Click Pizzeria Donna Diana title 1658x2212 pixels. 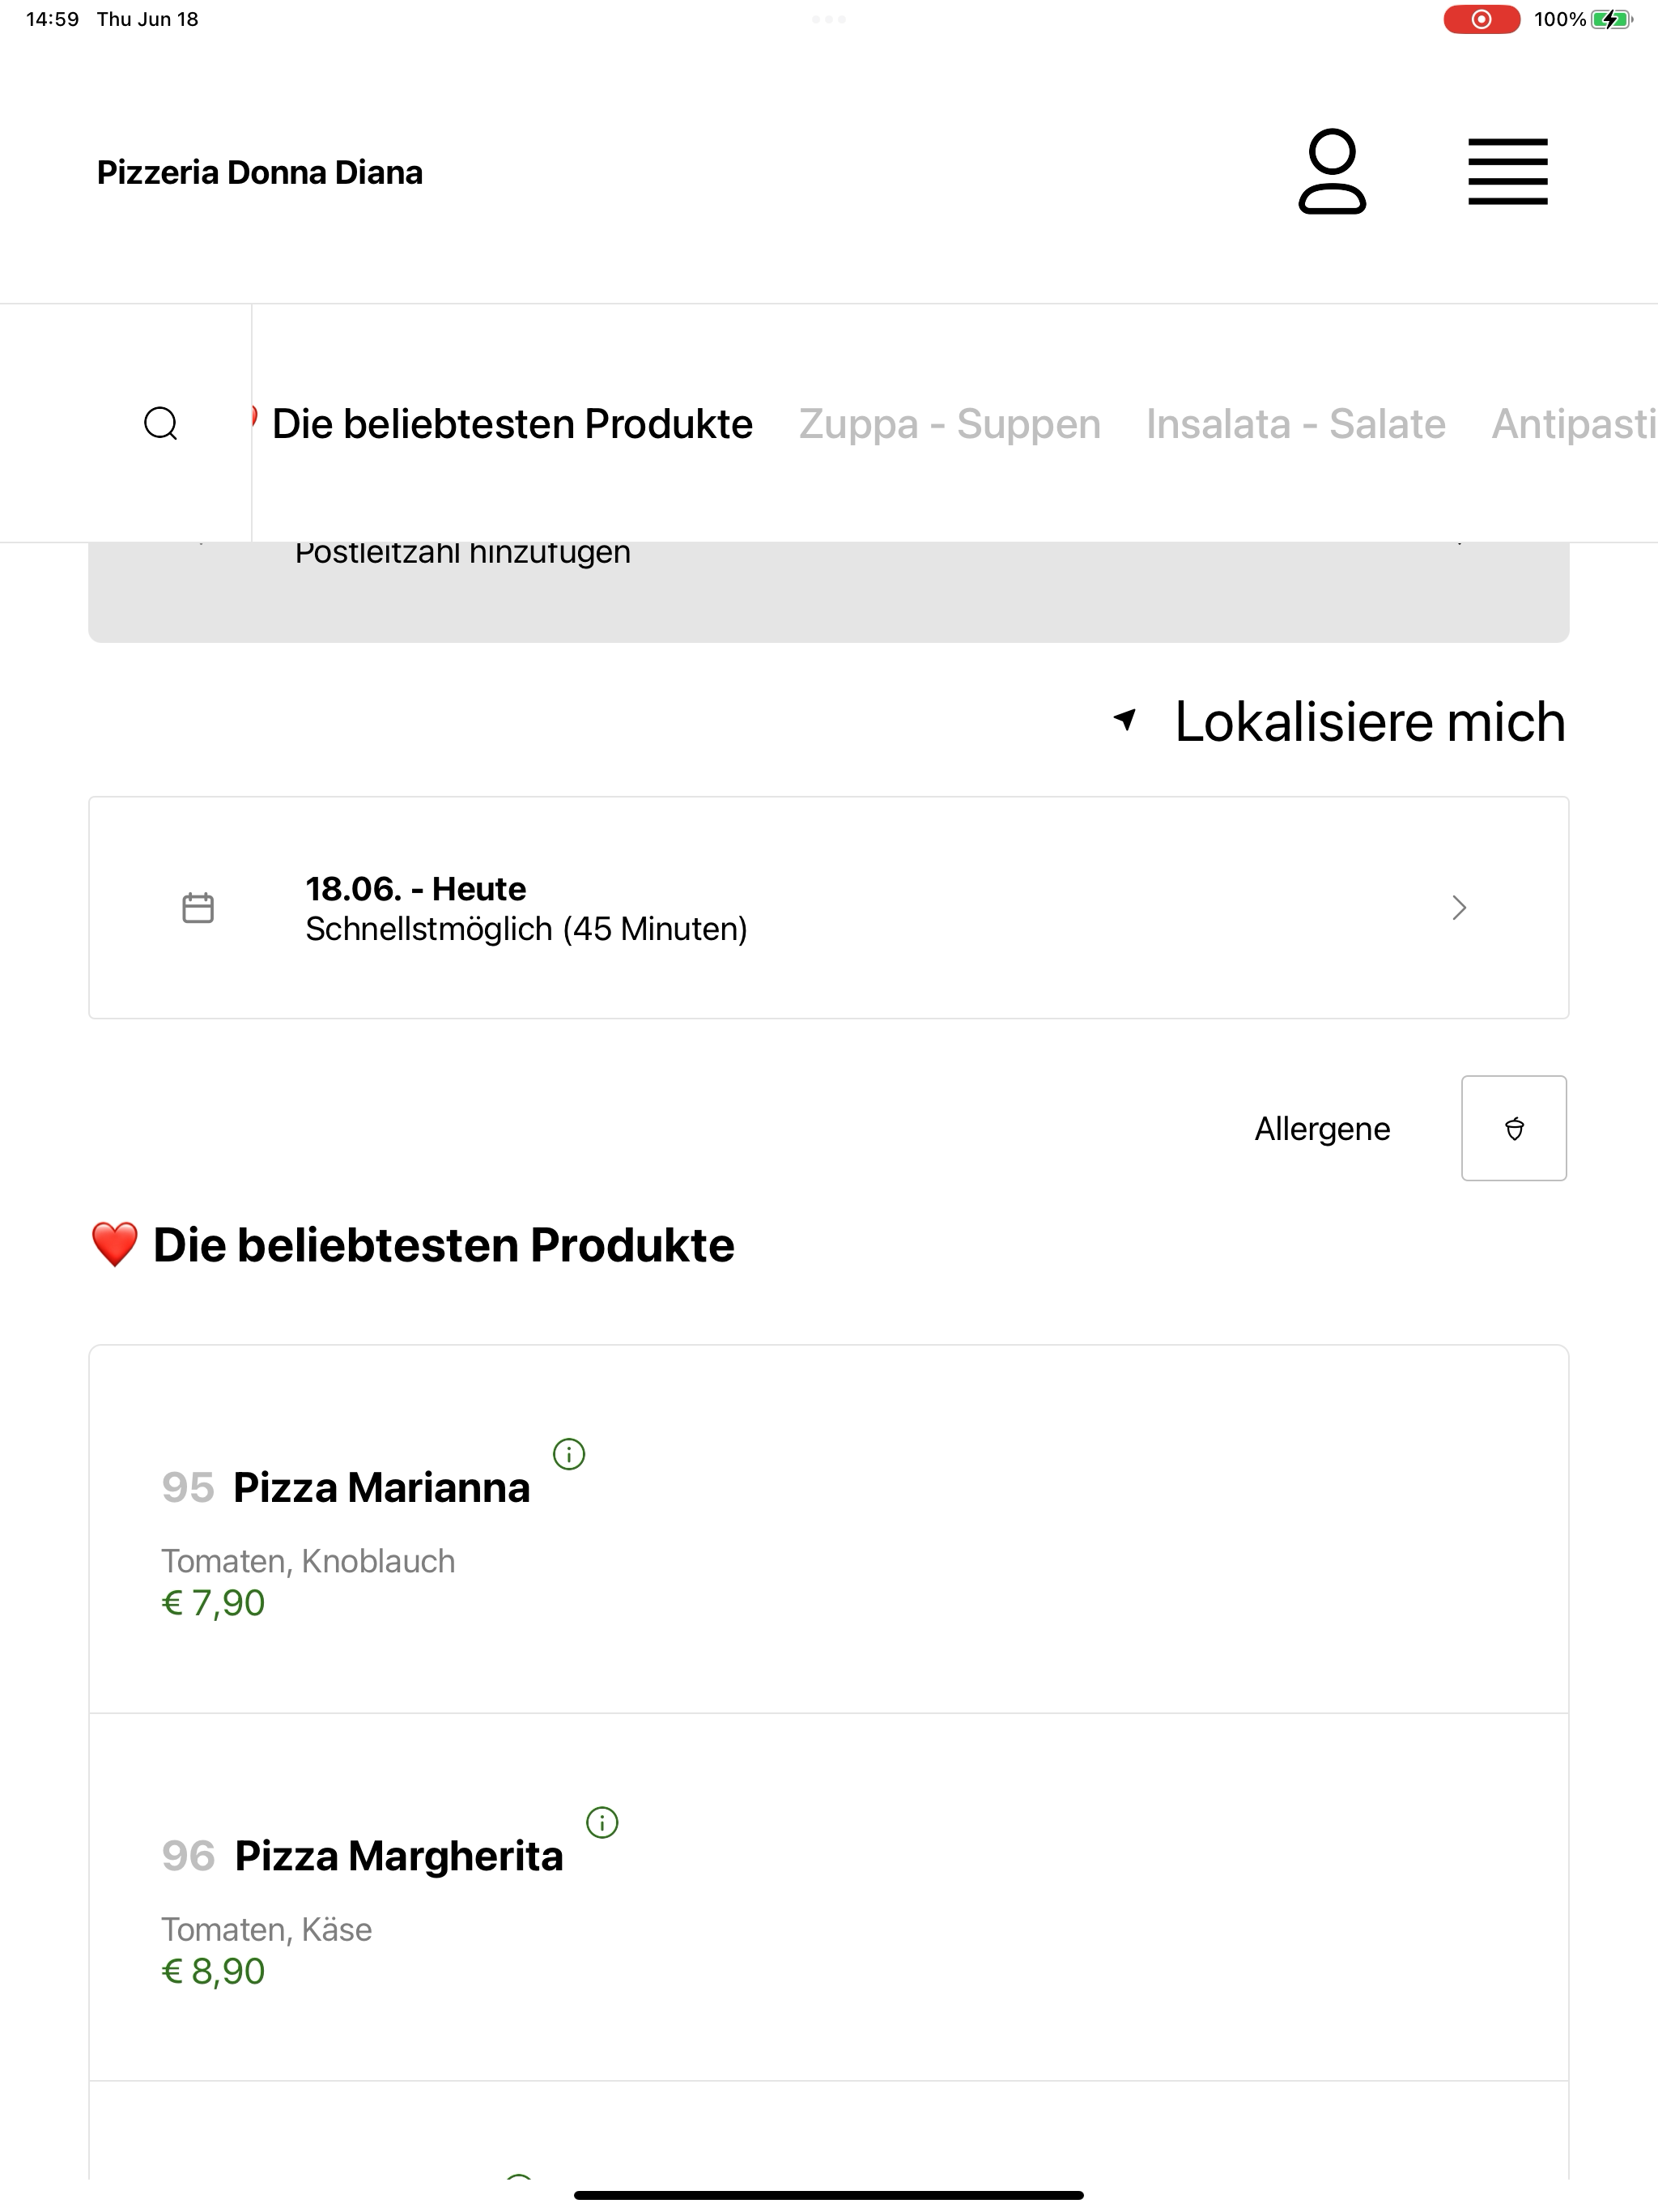(x=260, y=172)
